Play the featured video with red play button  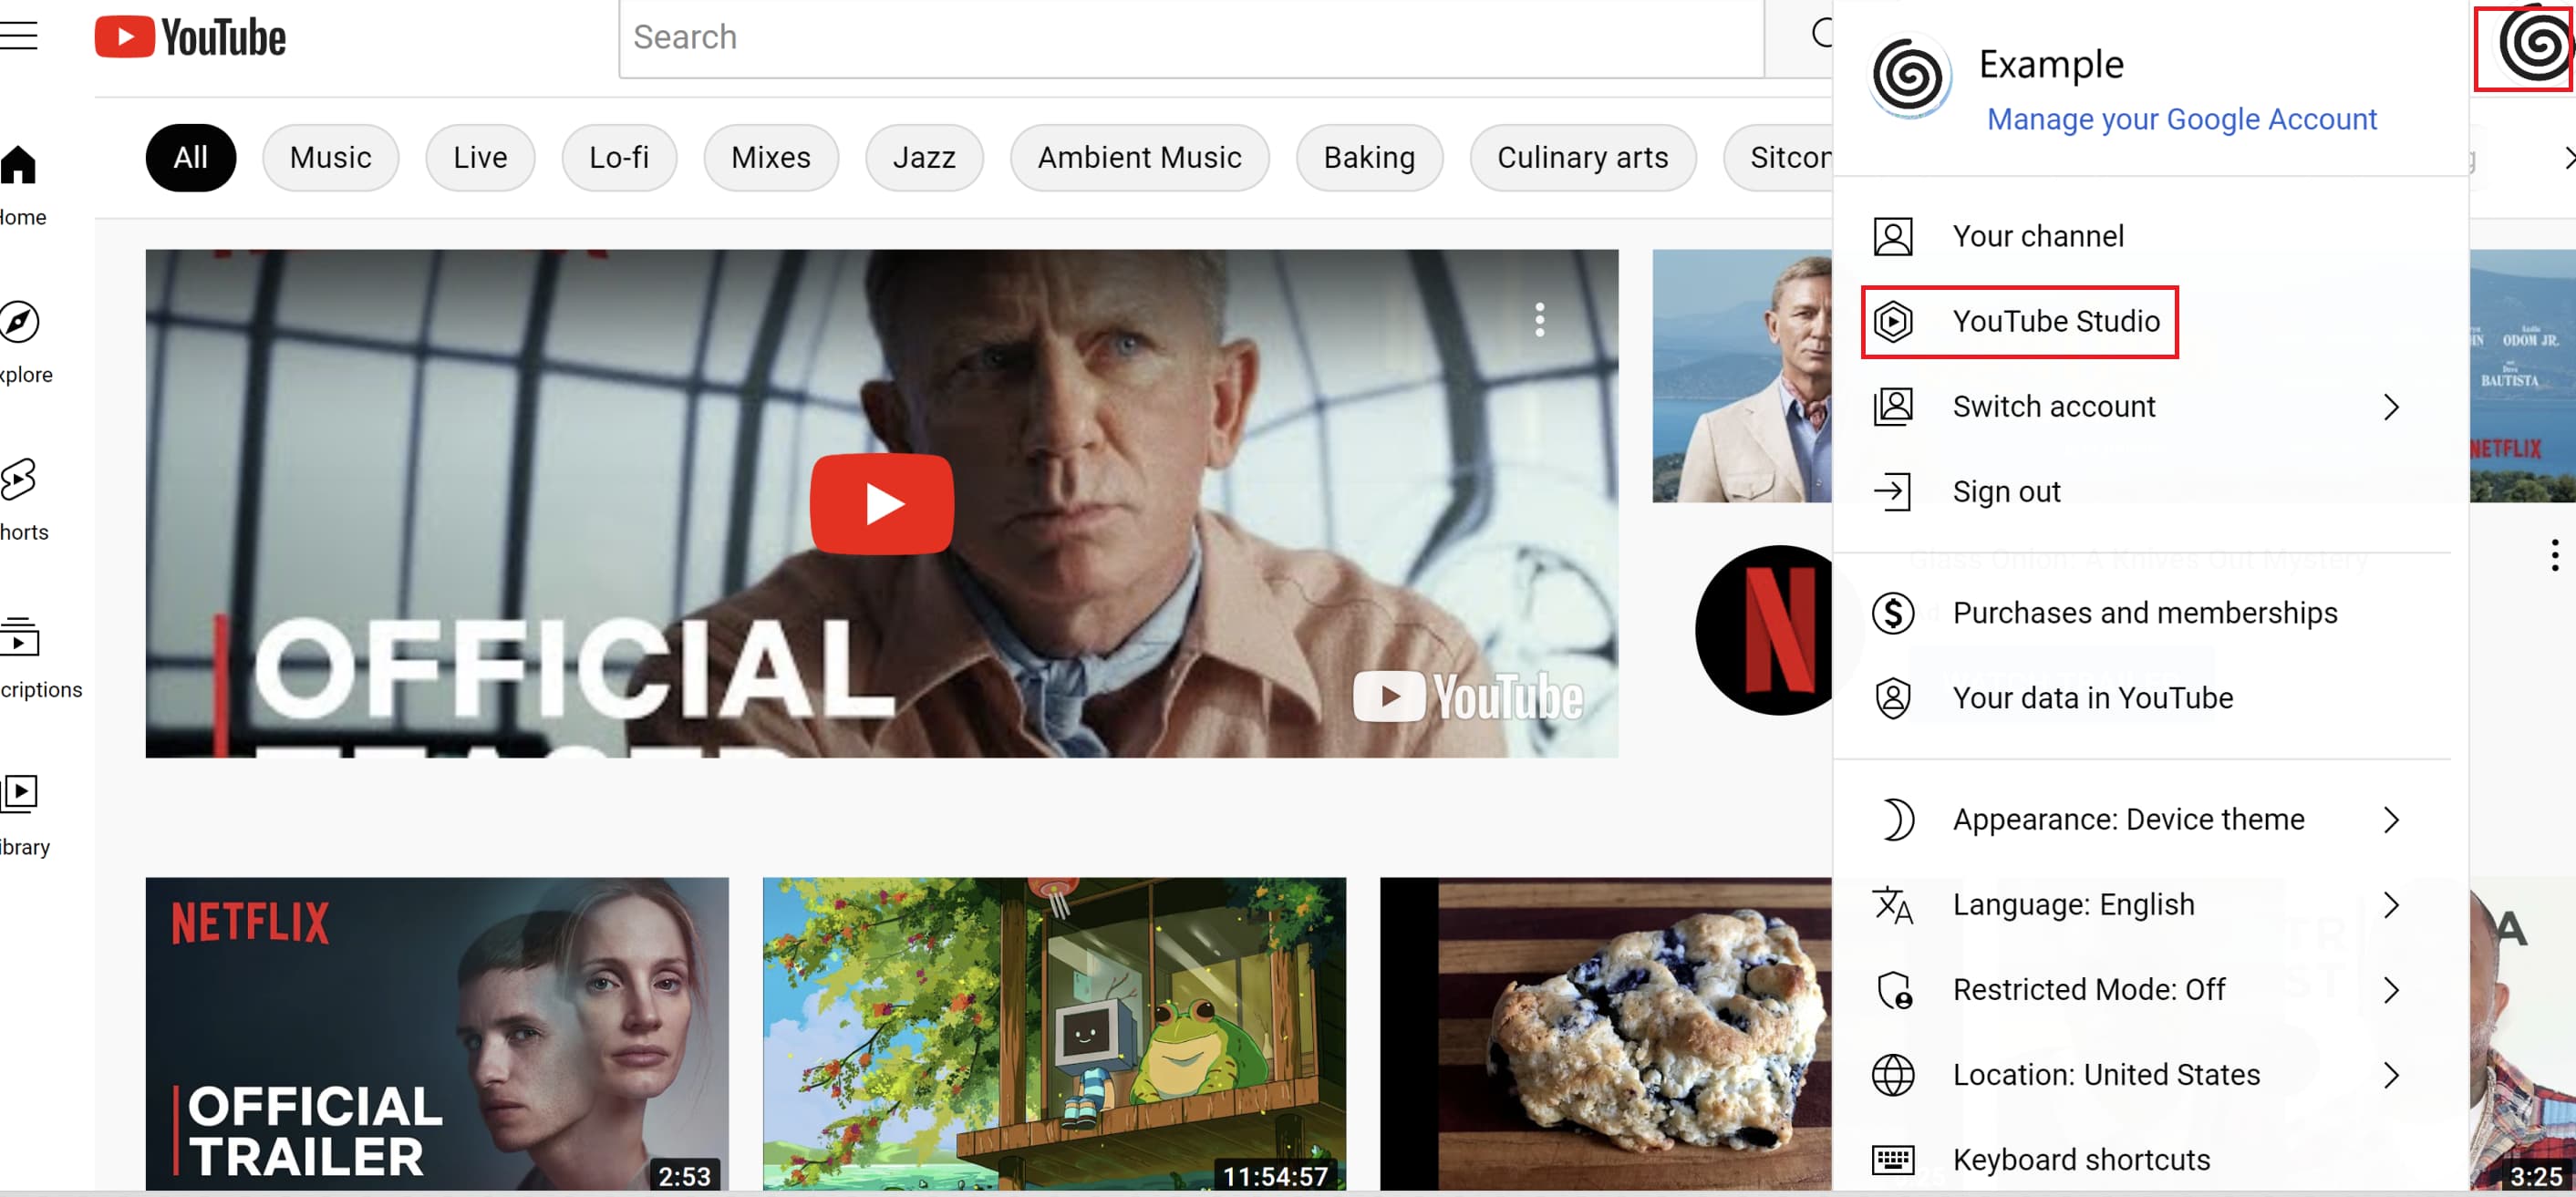pyautogui.click(x=881, y=504)
